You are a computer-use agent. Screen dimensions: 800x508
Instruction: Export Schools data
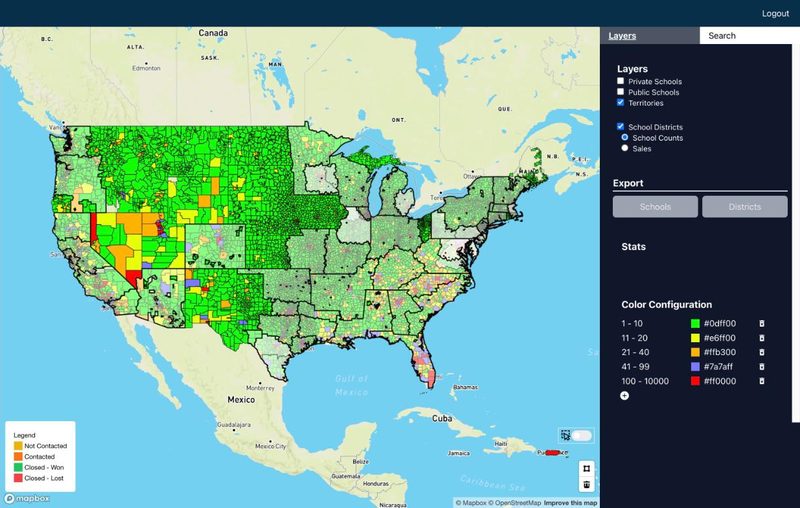point(655,207)
